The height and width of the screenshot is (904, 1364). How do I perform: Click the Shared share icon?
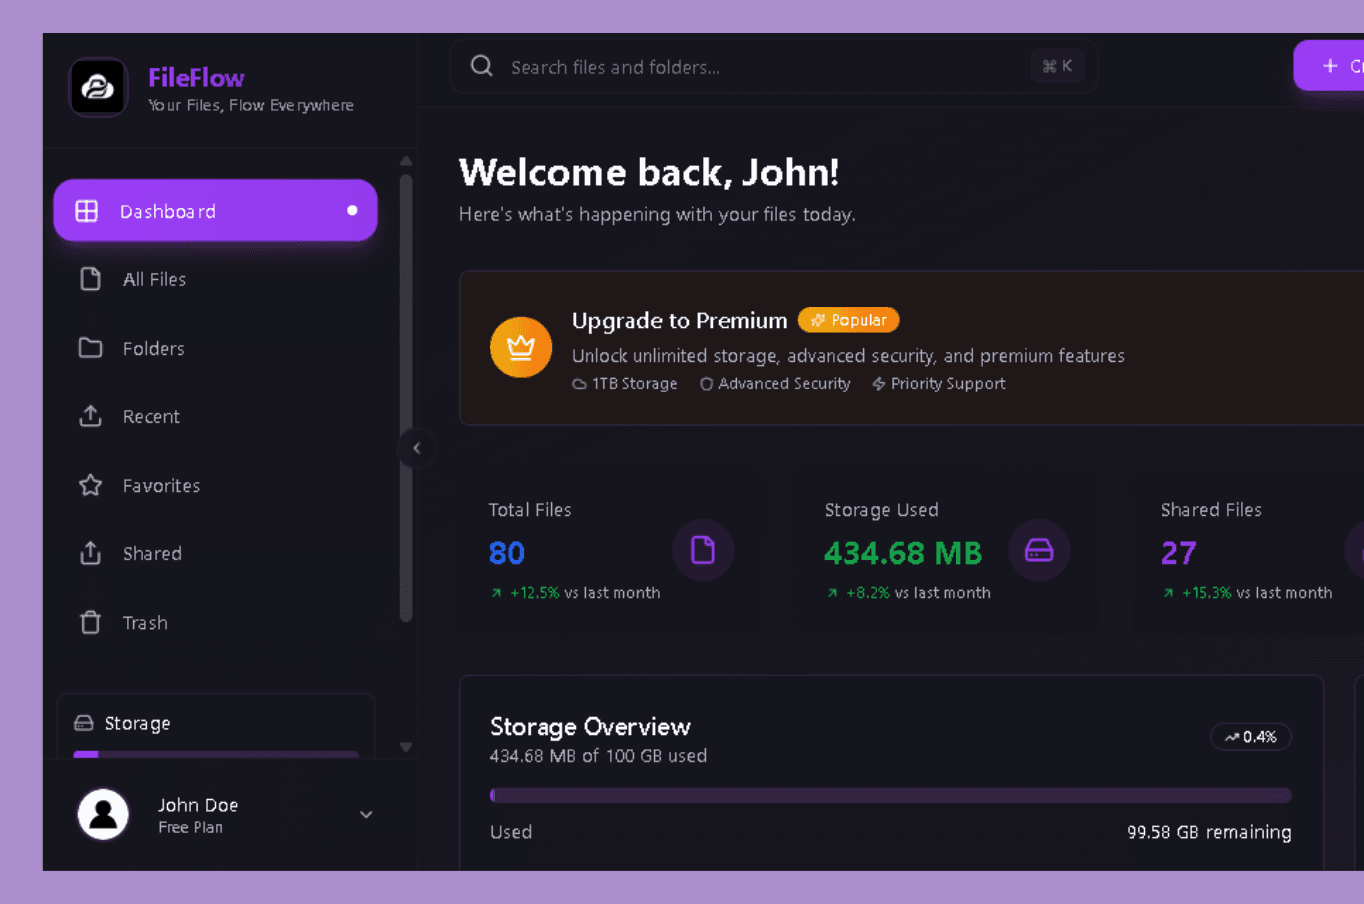pyautogui.click(x=90, y=553)
